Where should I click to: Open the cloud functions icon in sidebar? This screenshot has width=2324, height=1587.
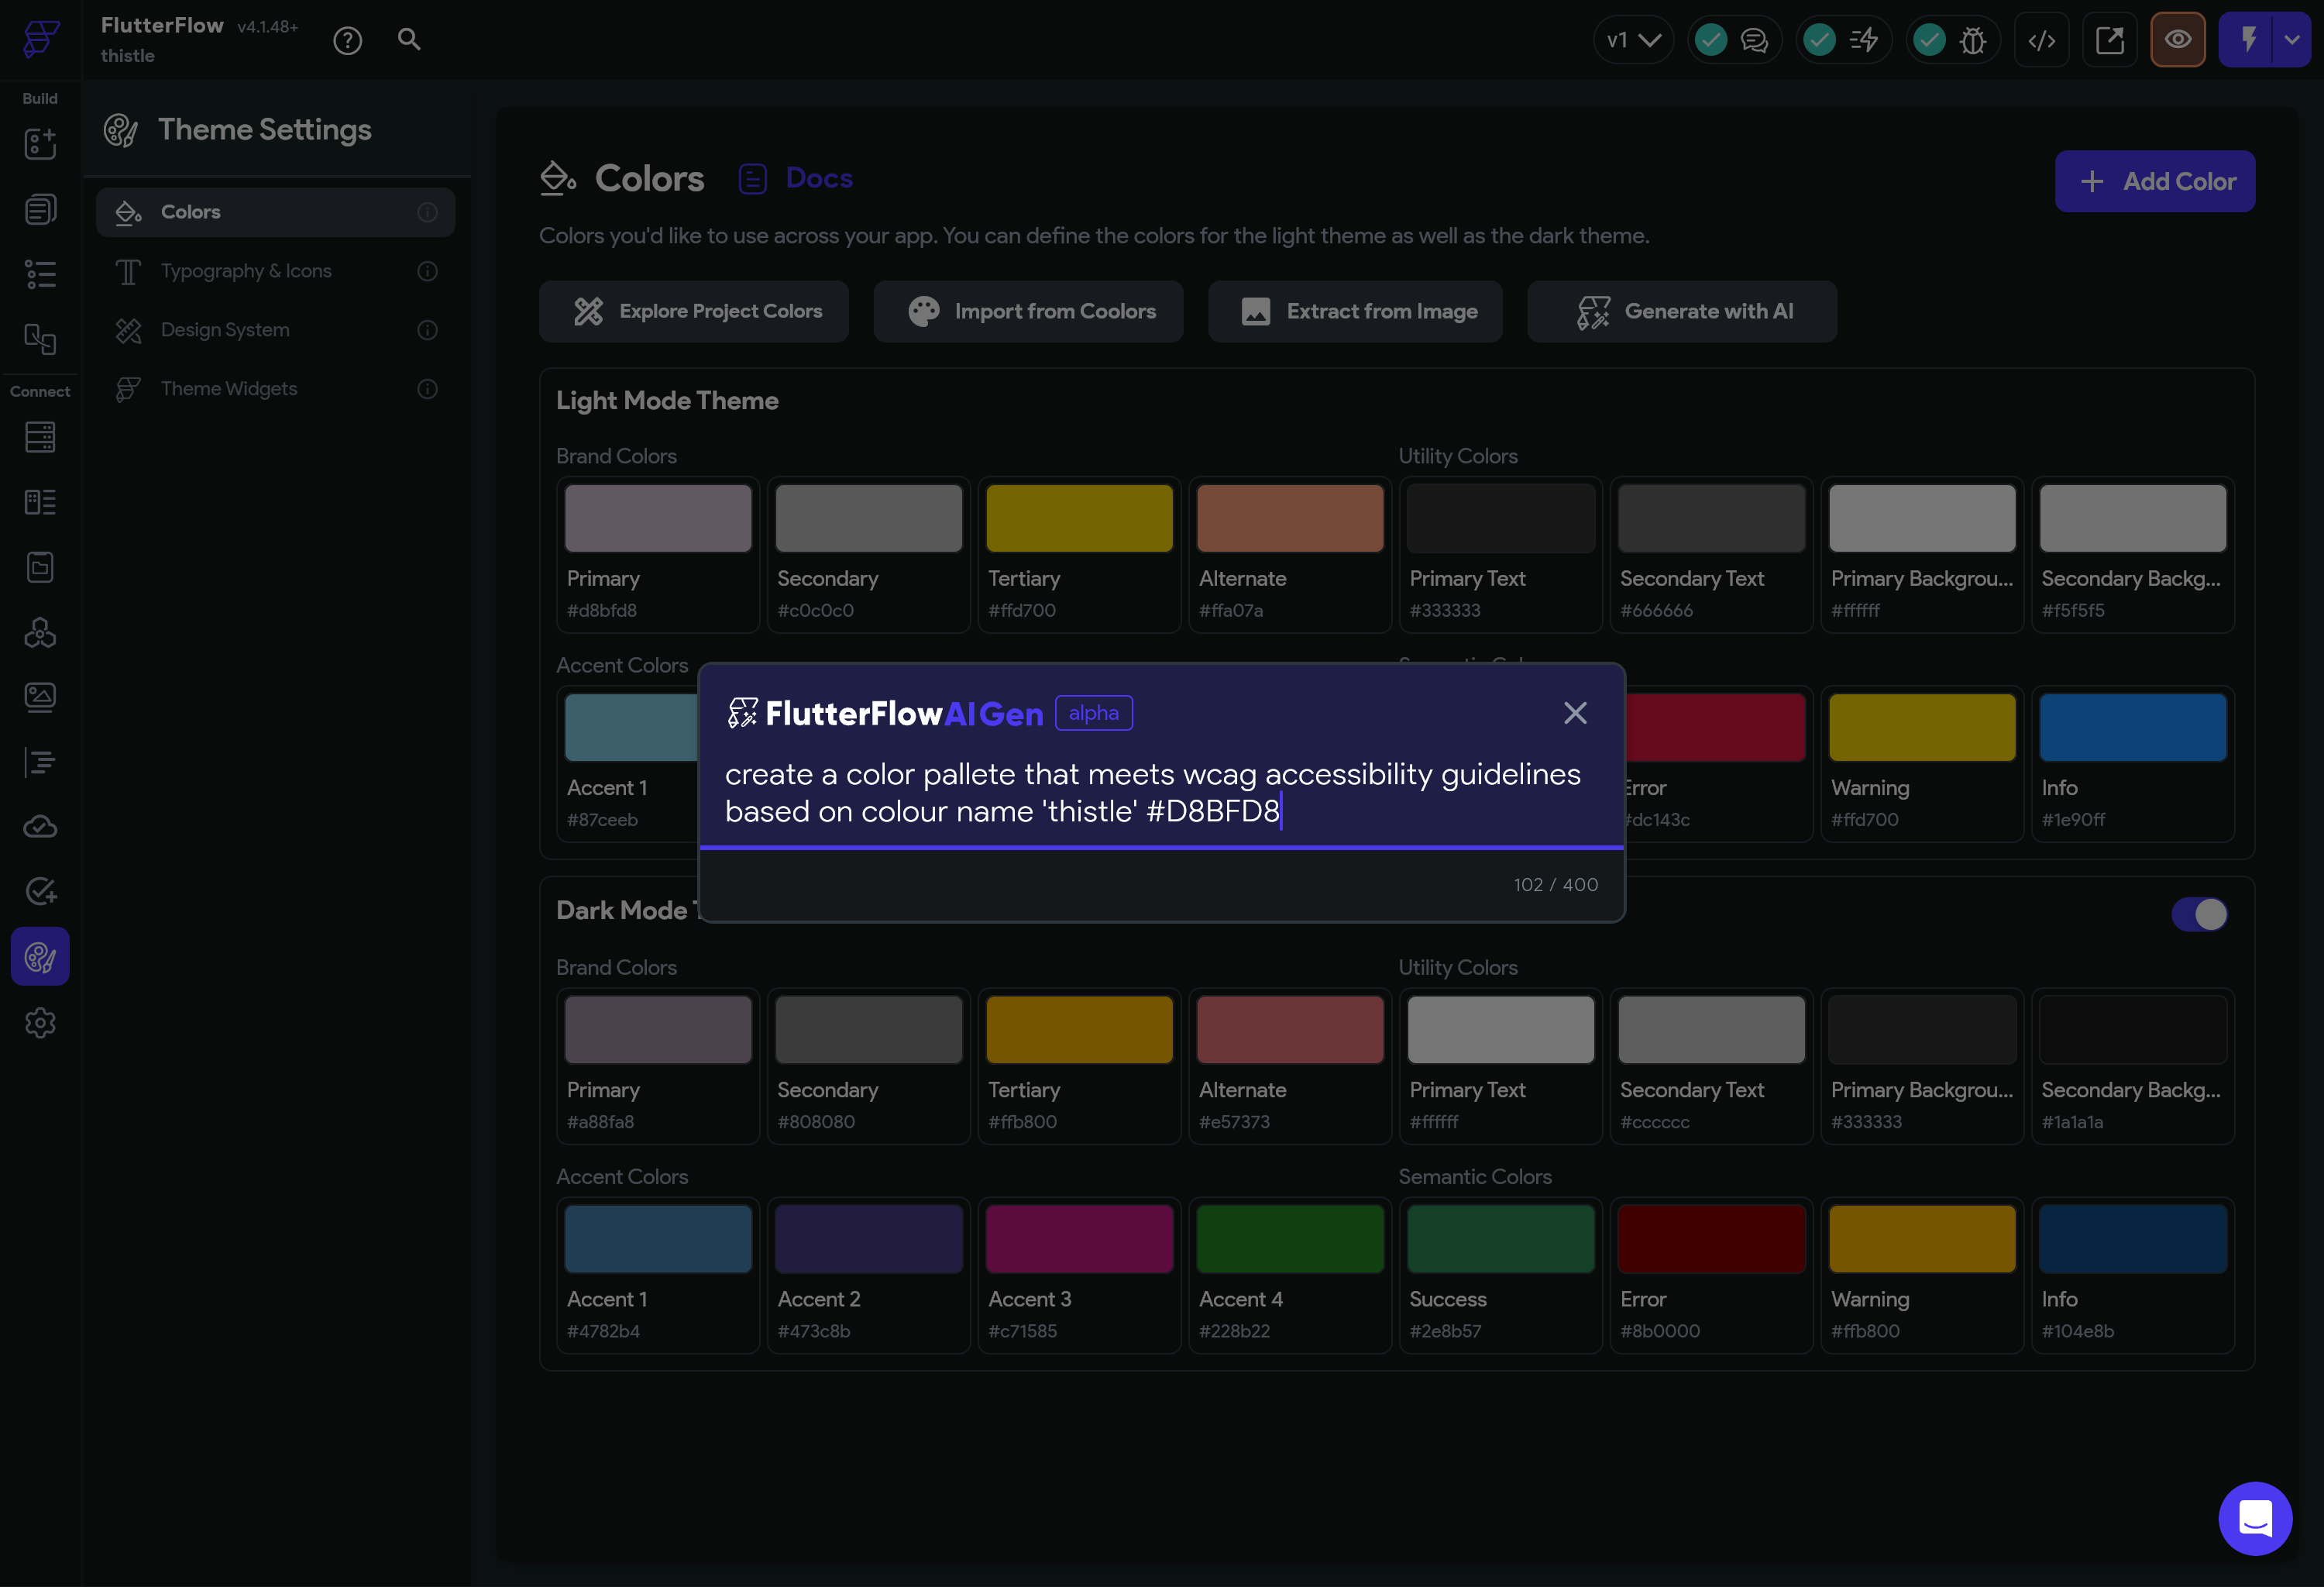40,826
